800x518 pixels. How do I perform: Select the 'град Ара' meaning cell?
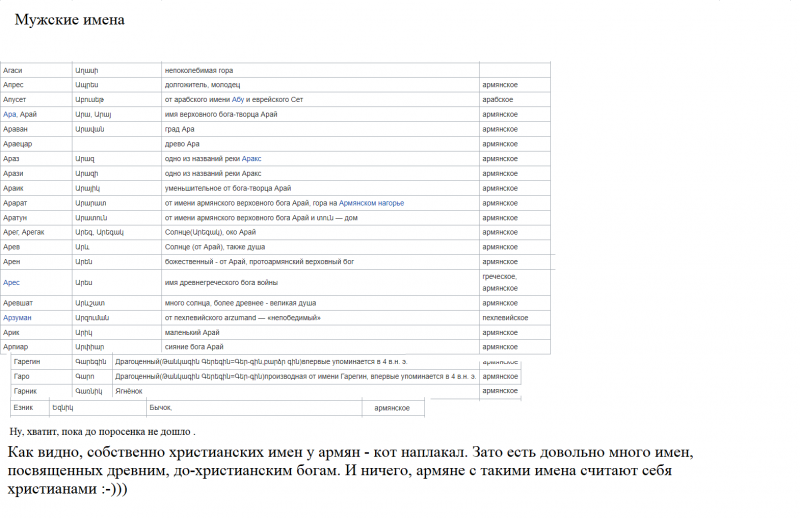pyautogui.click(x=320, y=129)
